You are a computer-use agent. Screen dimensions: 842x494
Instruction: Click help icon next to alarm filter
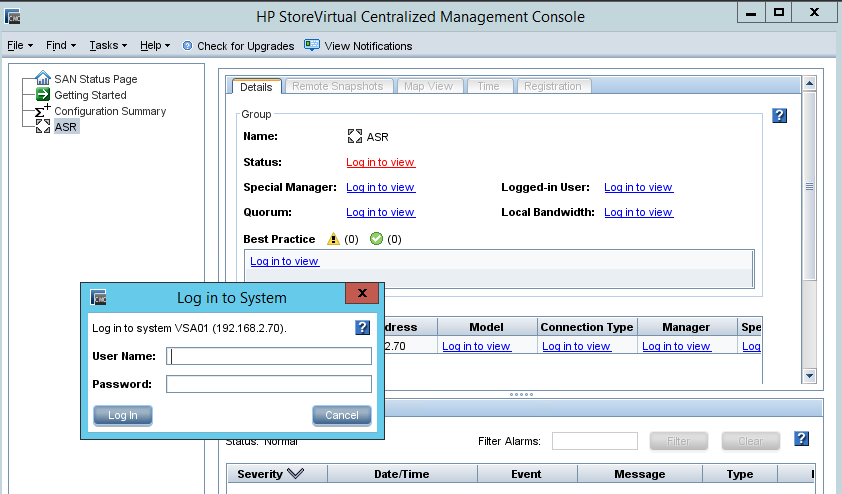[801, 439]
